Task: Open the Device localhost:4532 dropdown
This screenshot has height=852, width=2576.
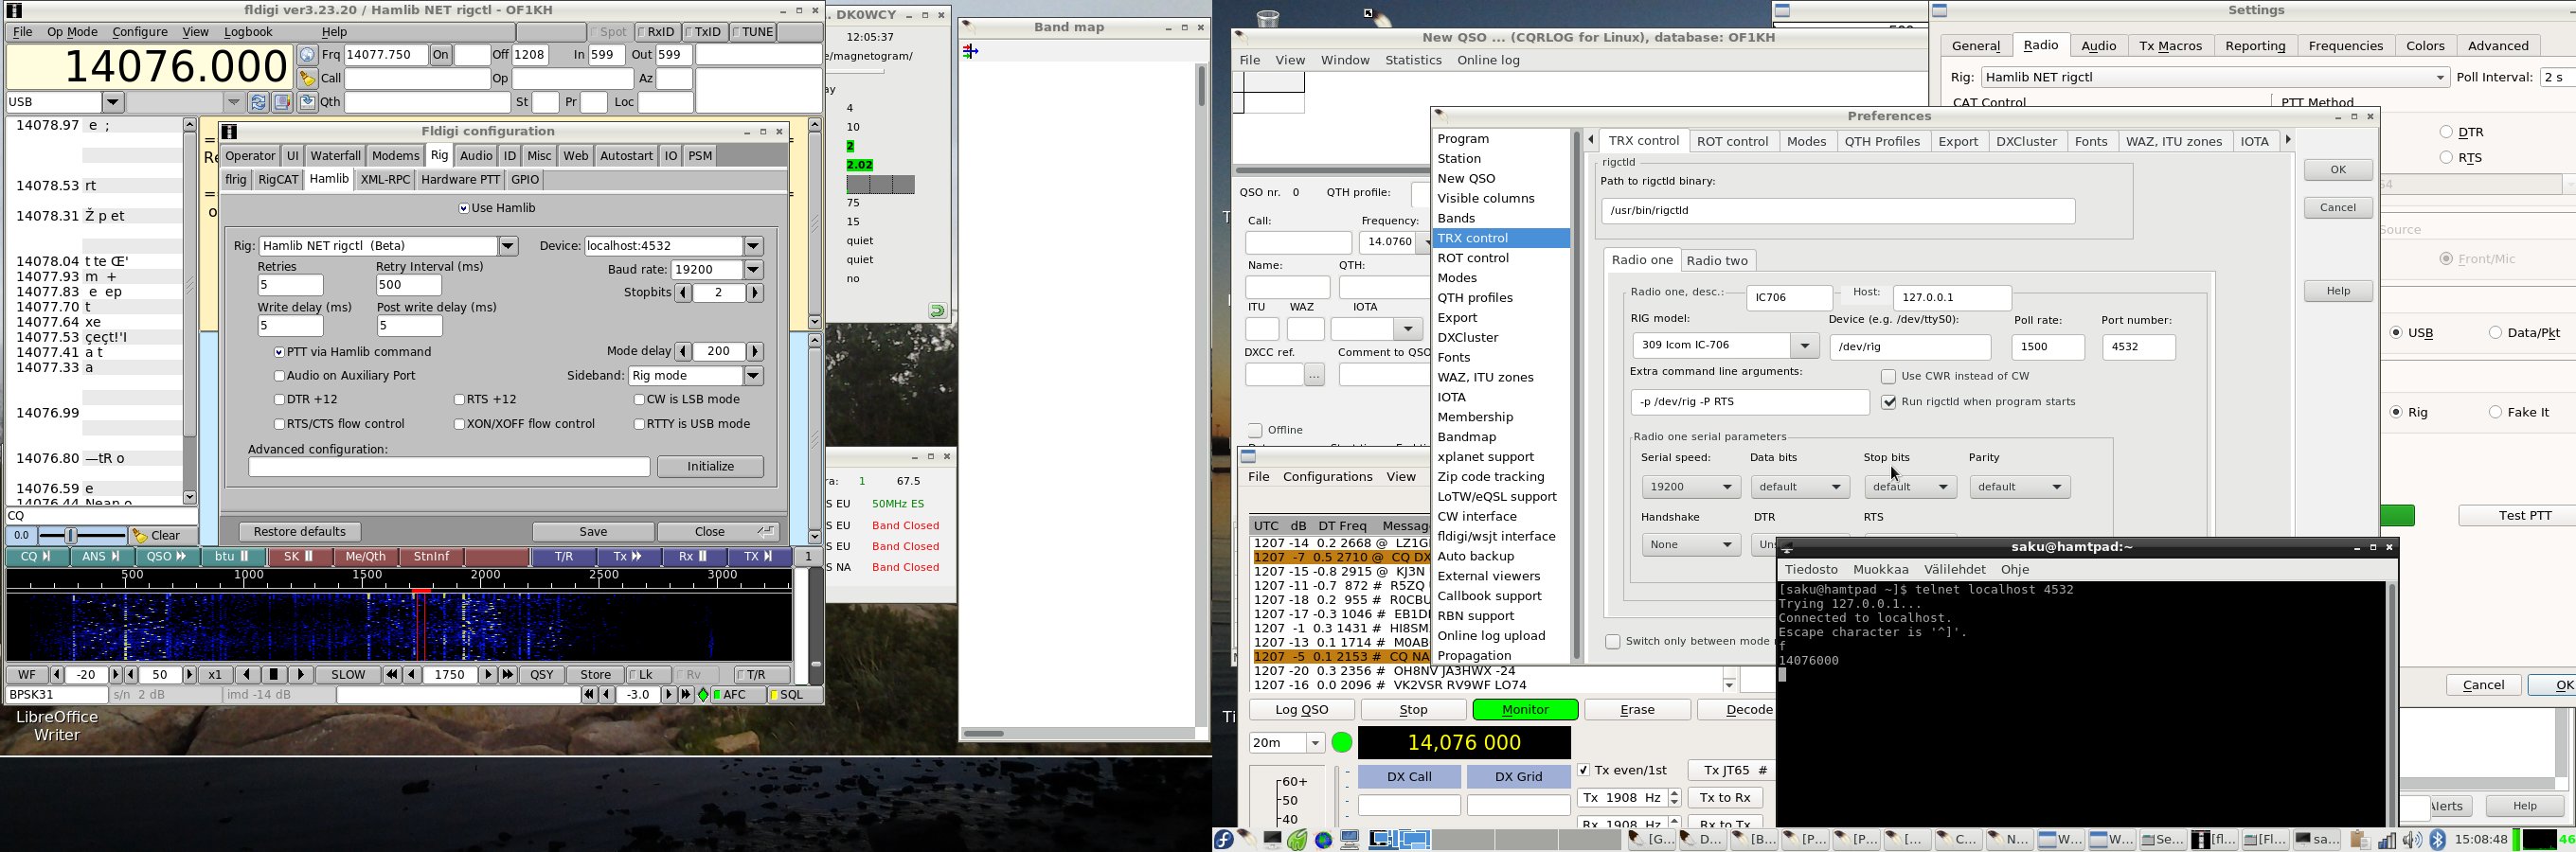Action: pos(754,246)
